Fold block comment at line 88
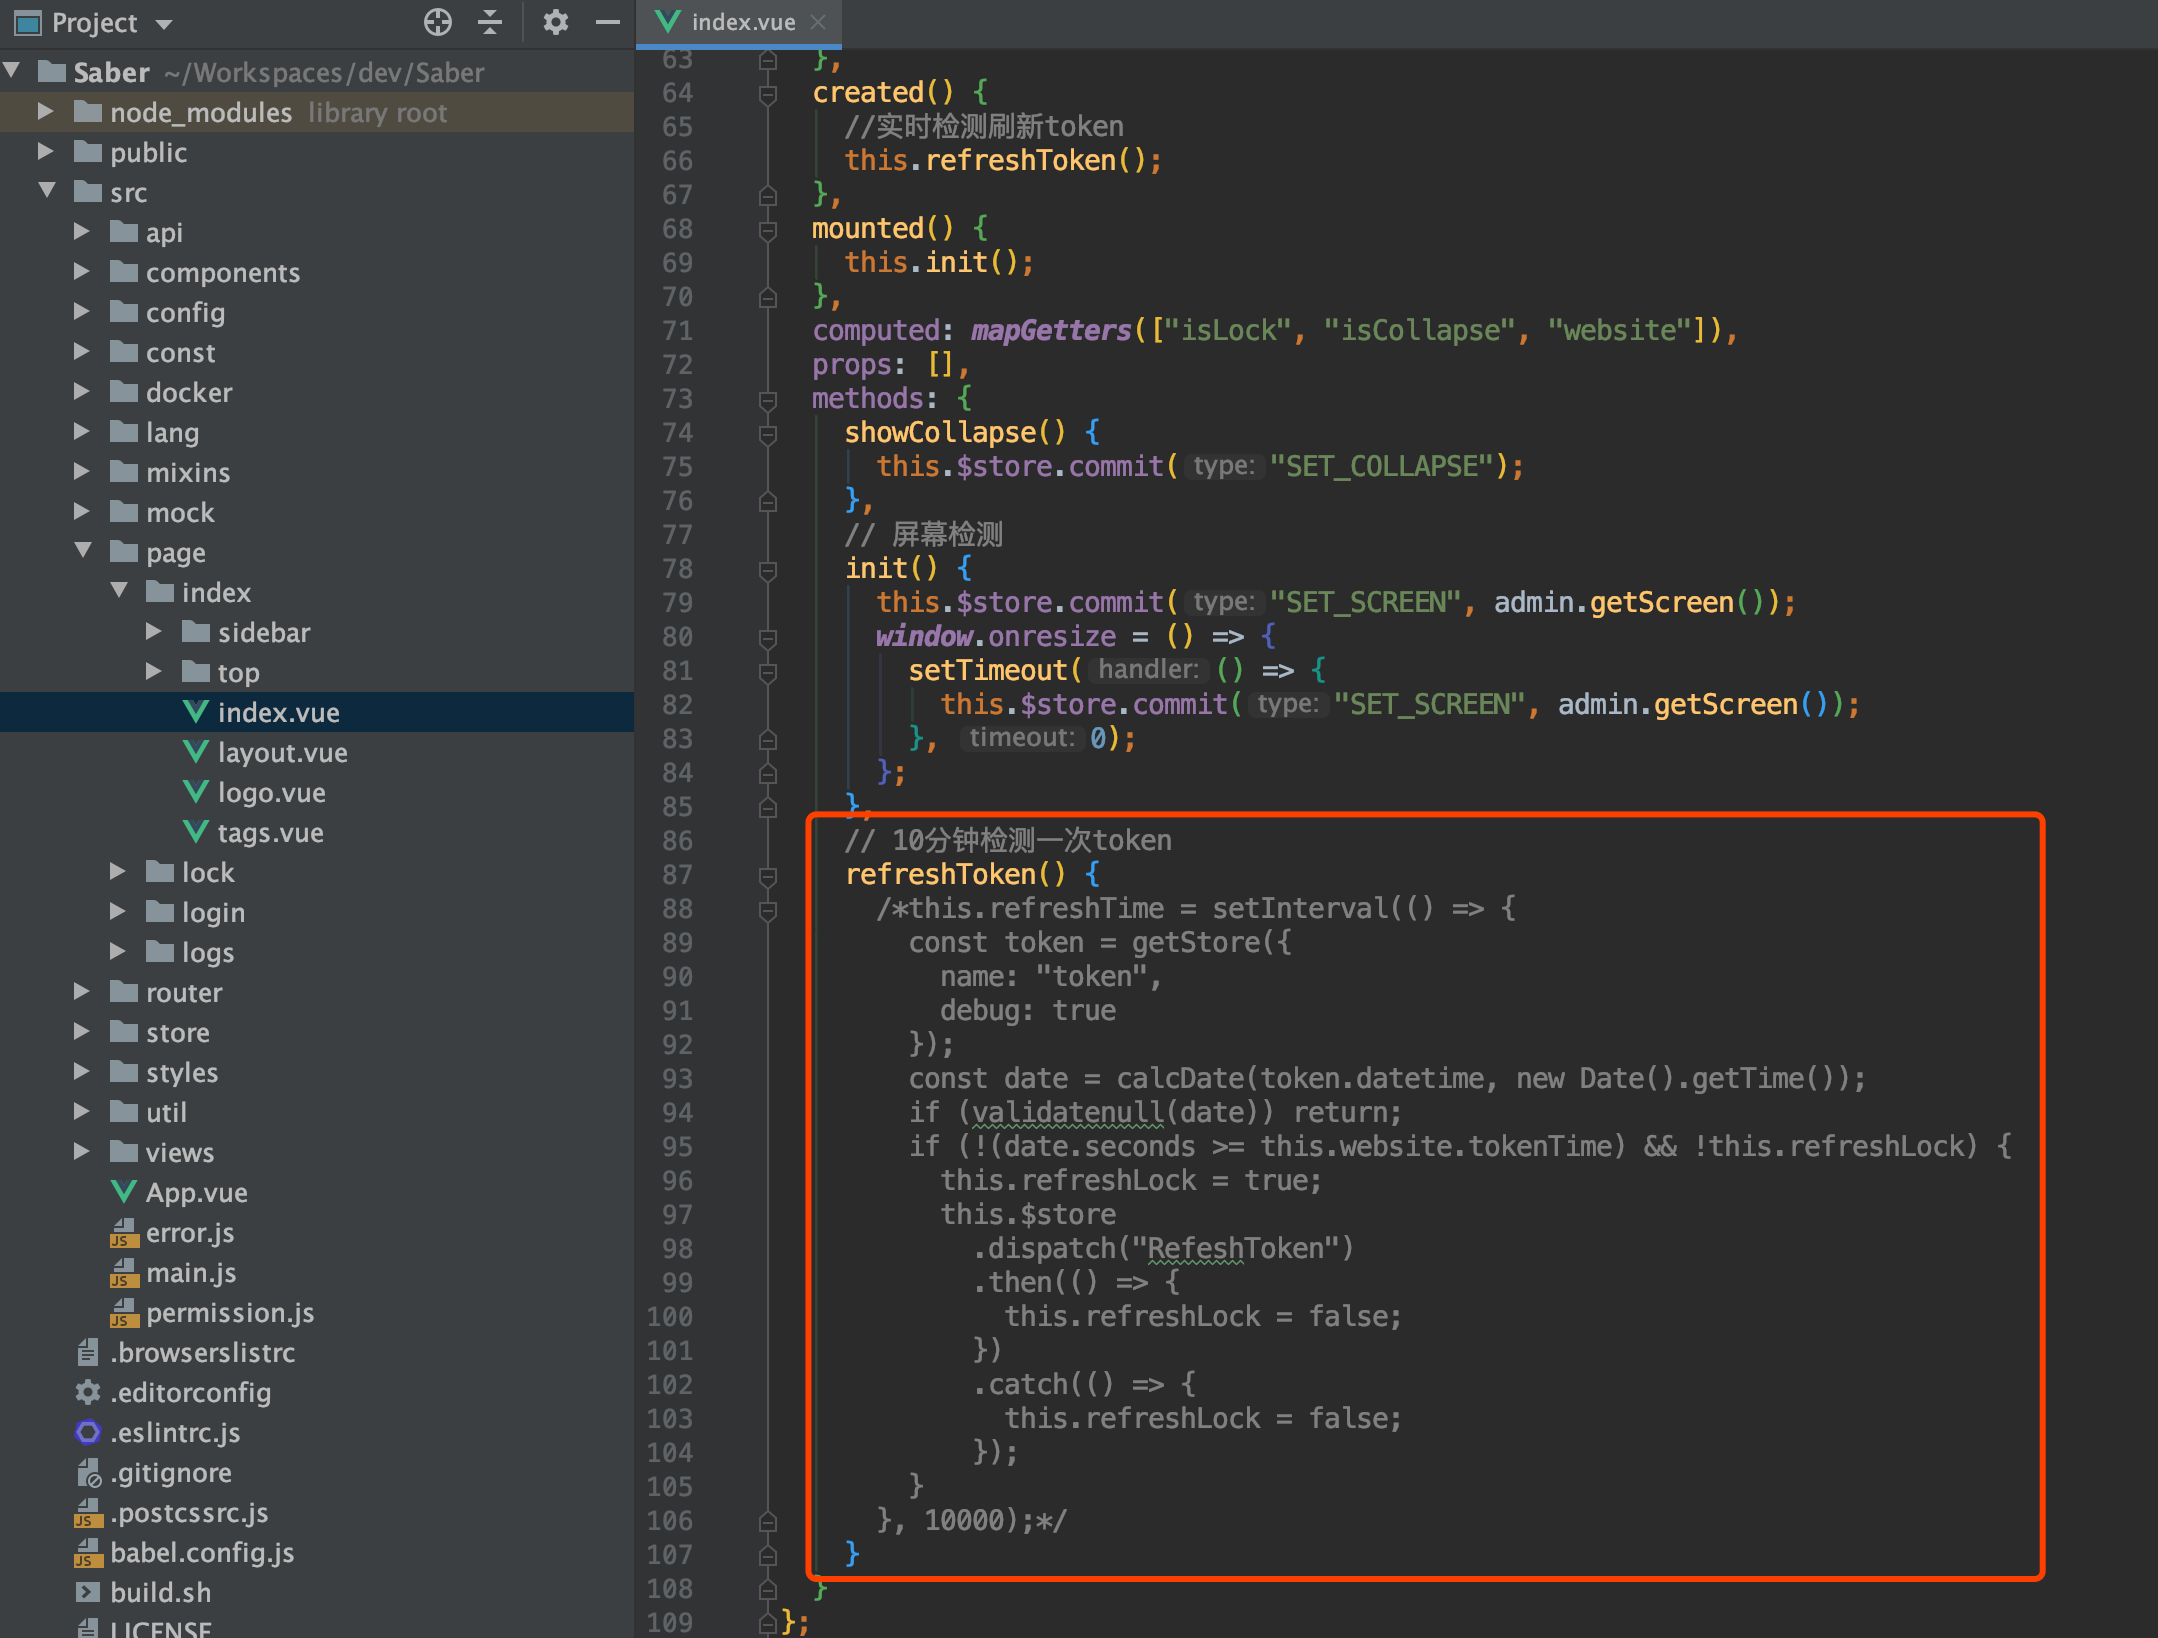Screen dimensions: 2158x1638 point(768,910)
